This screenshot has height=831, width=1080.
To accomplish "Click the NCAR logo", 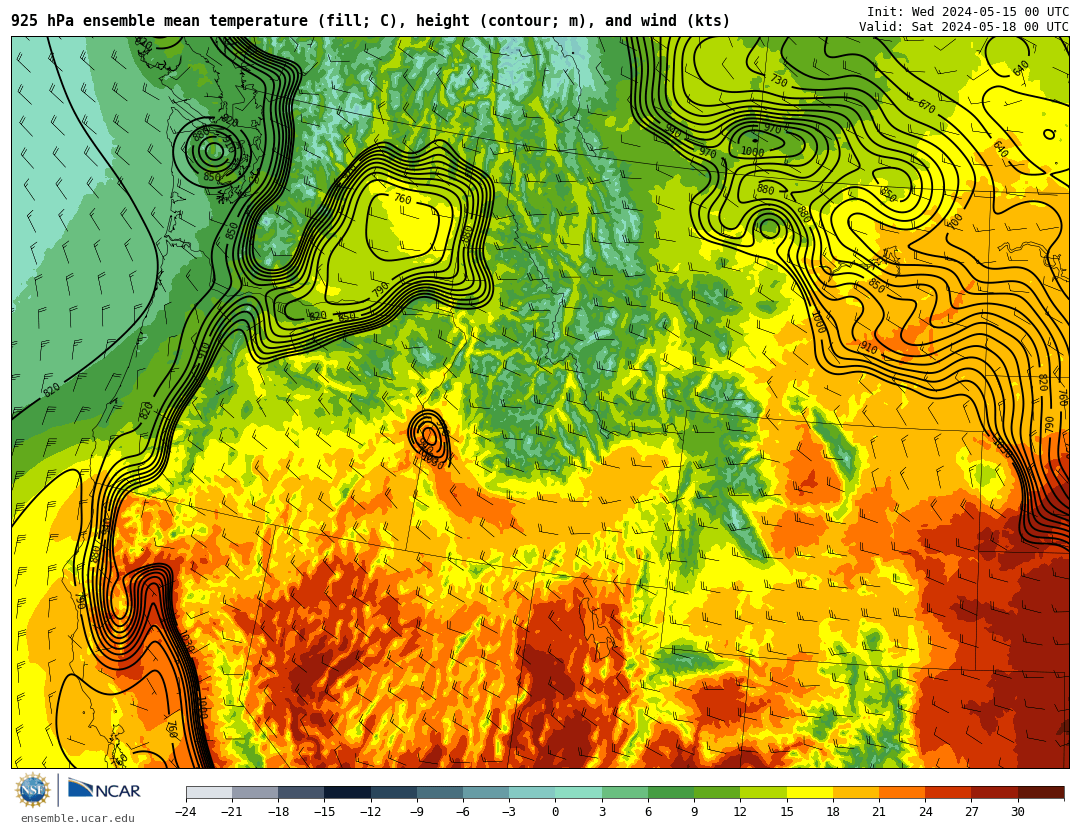I will click(x=105, y=789).
